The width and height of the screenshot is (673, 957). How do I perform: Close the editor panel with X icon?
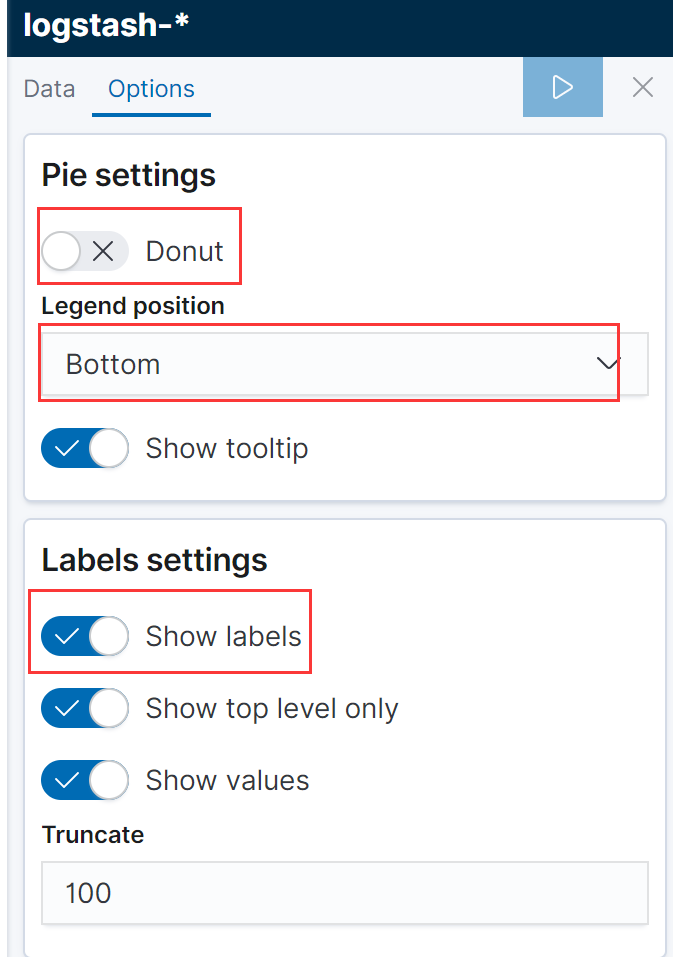(642, 87)
